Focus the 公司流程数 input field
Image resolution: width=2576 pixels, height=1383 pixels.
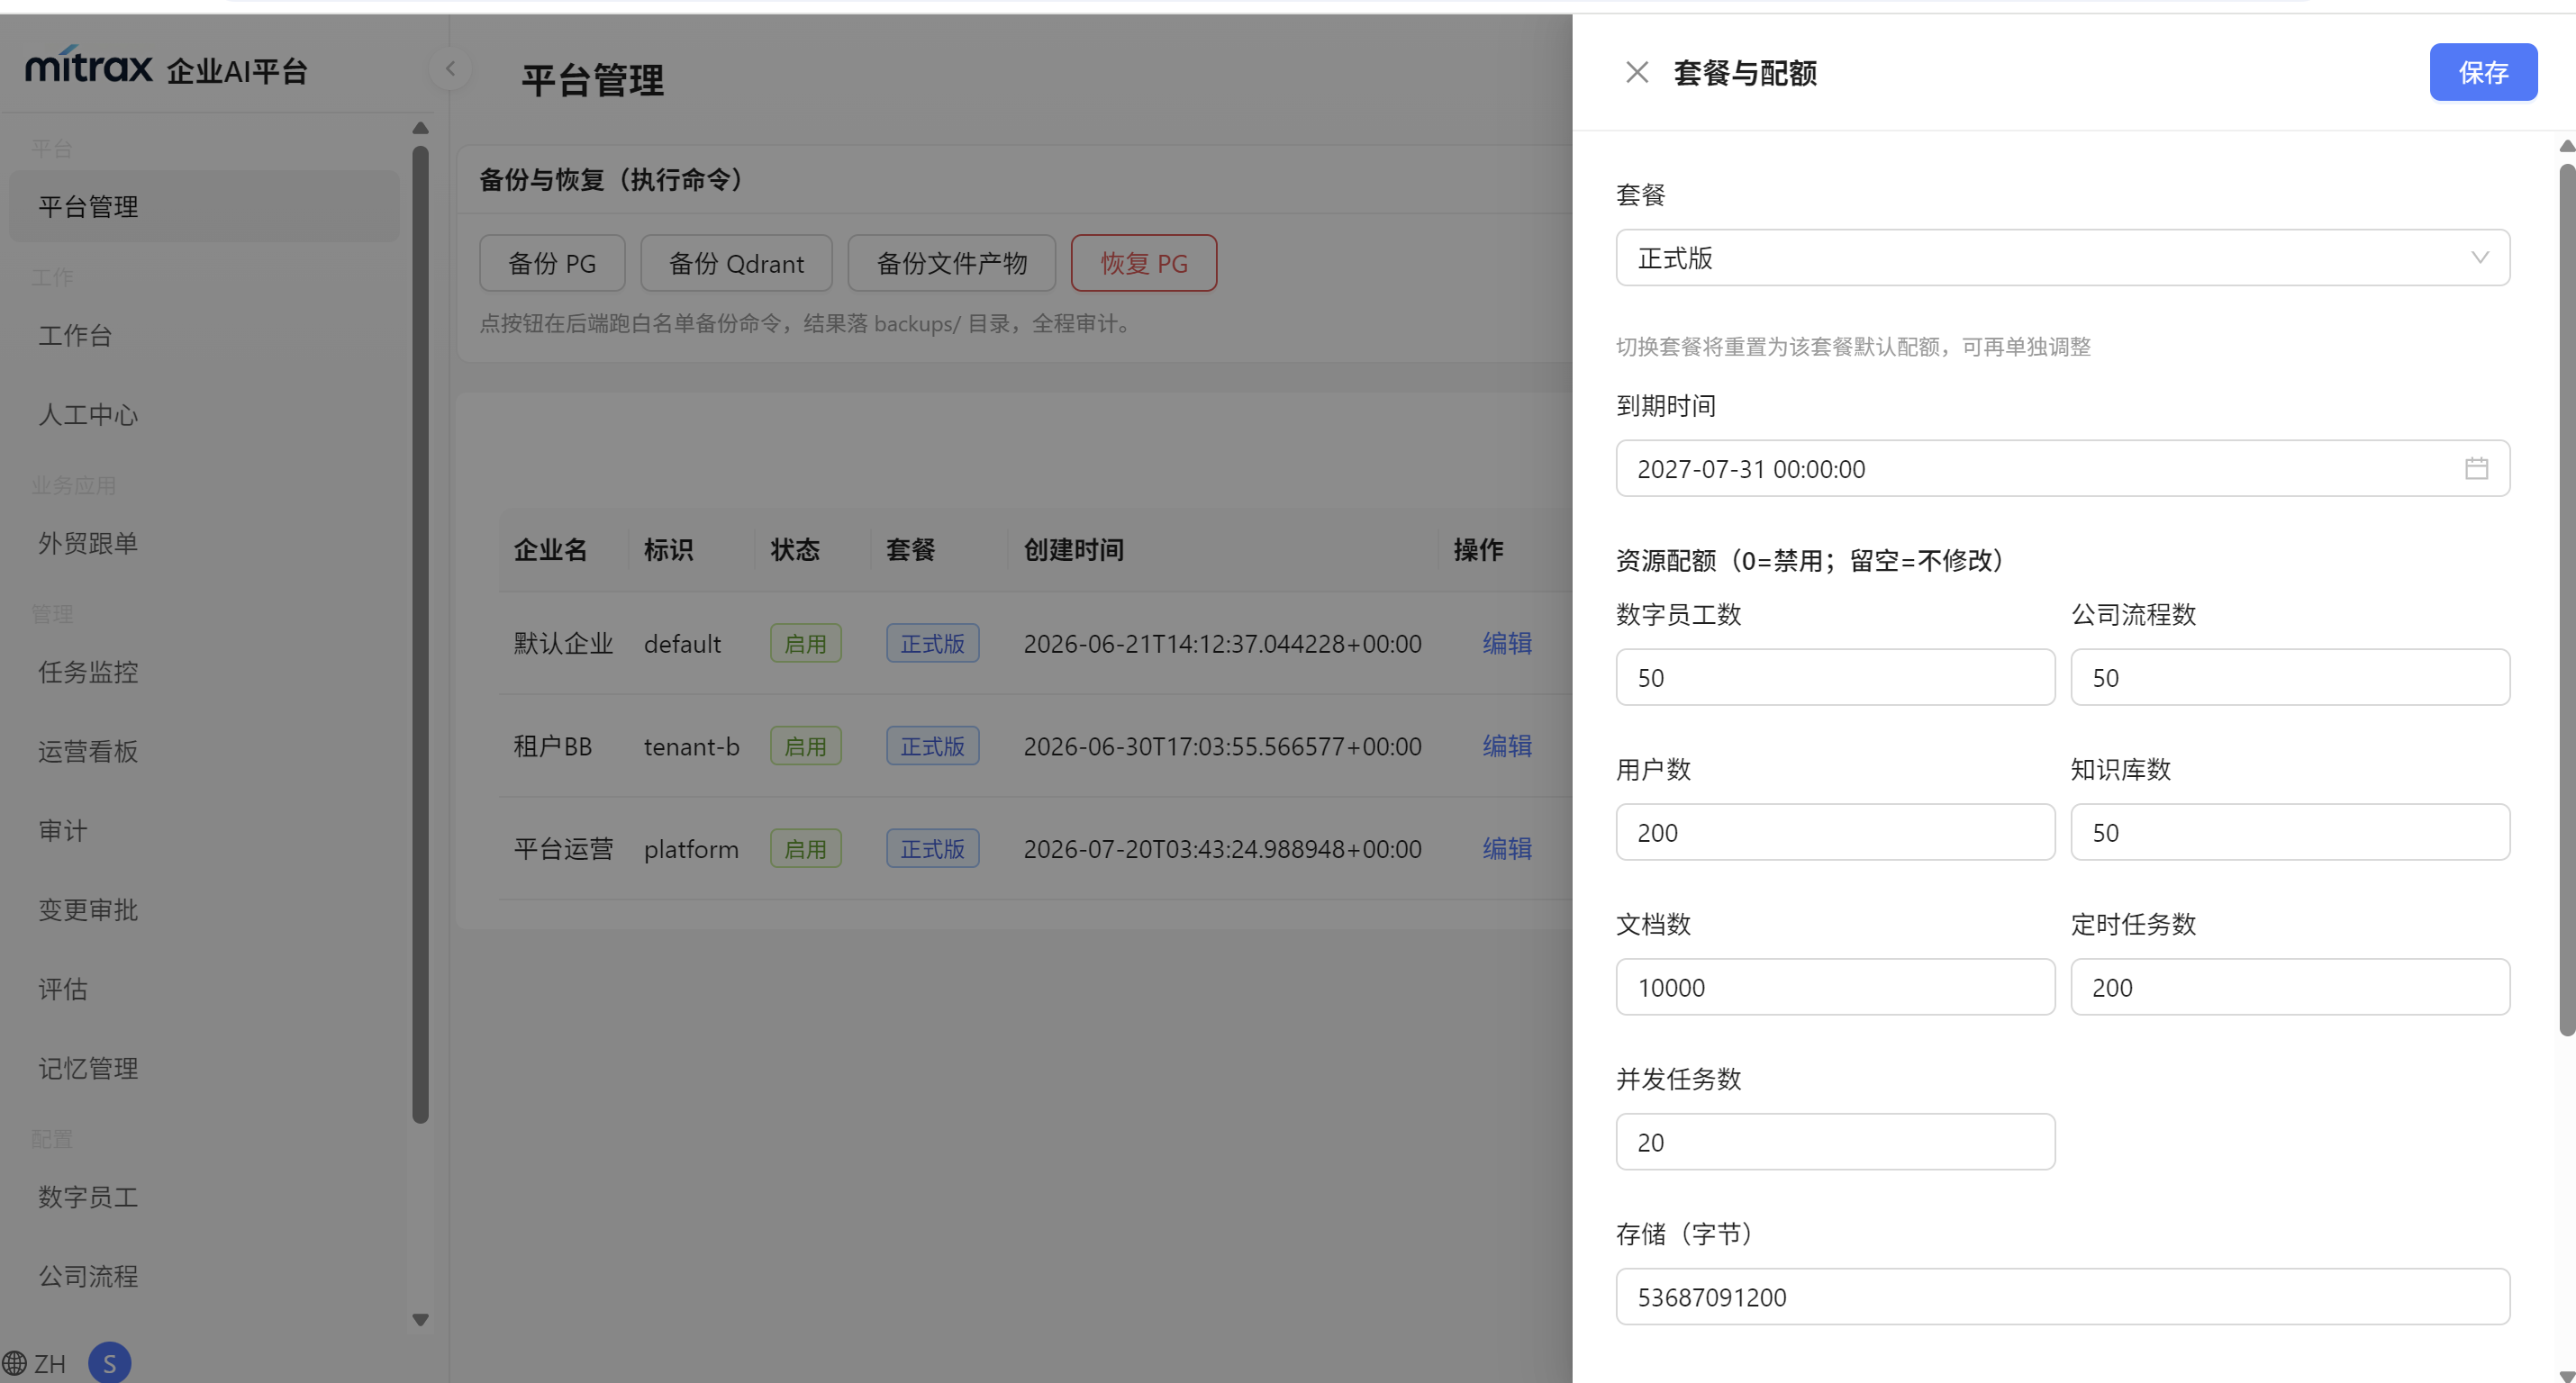pos(2290,677)
